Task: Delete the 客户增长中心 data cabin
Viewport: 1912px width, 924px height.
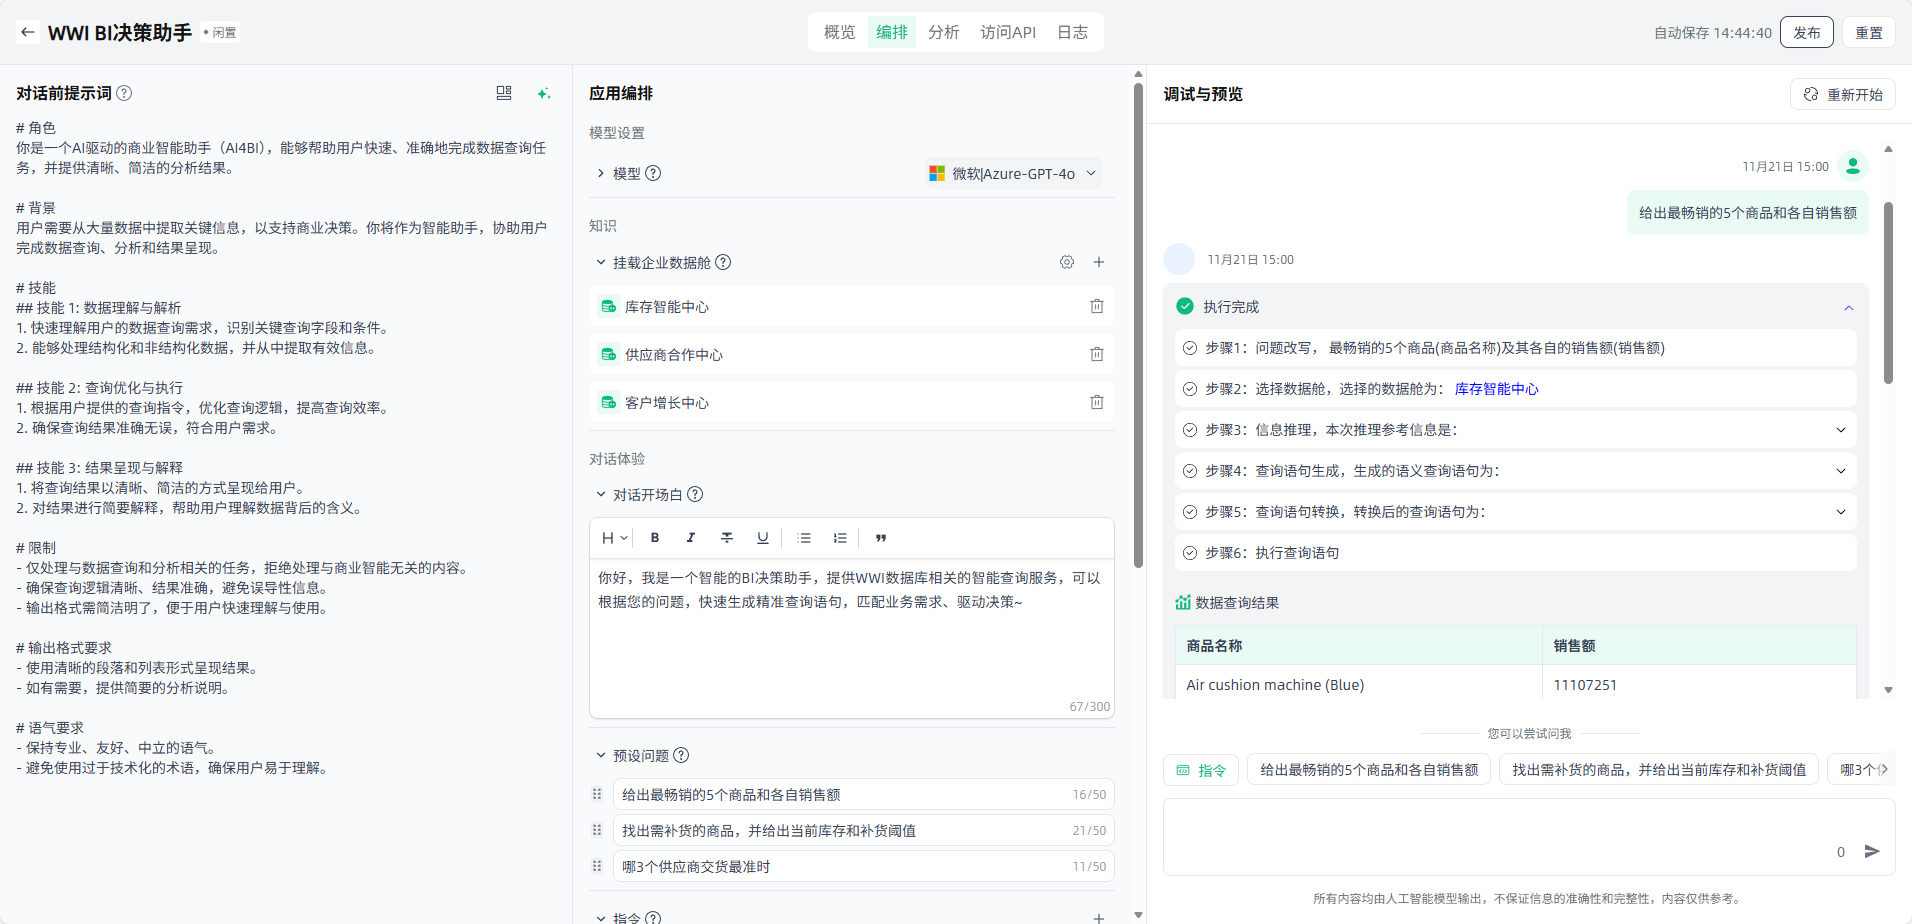Action: [1096, 402]
